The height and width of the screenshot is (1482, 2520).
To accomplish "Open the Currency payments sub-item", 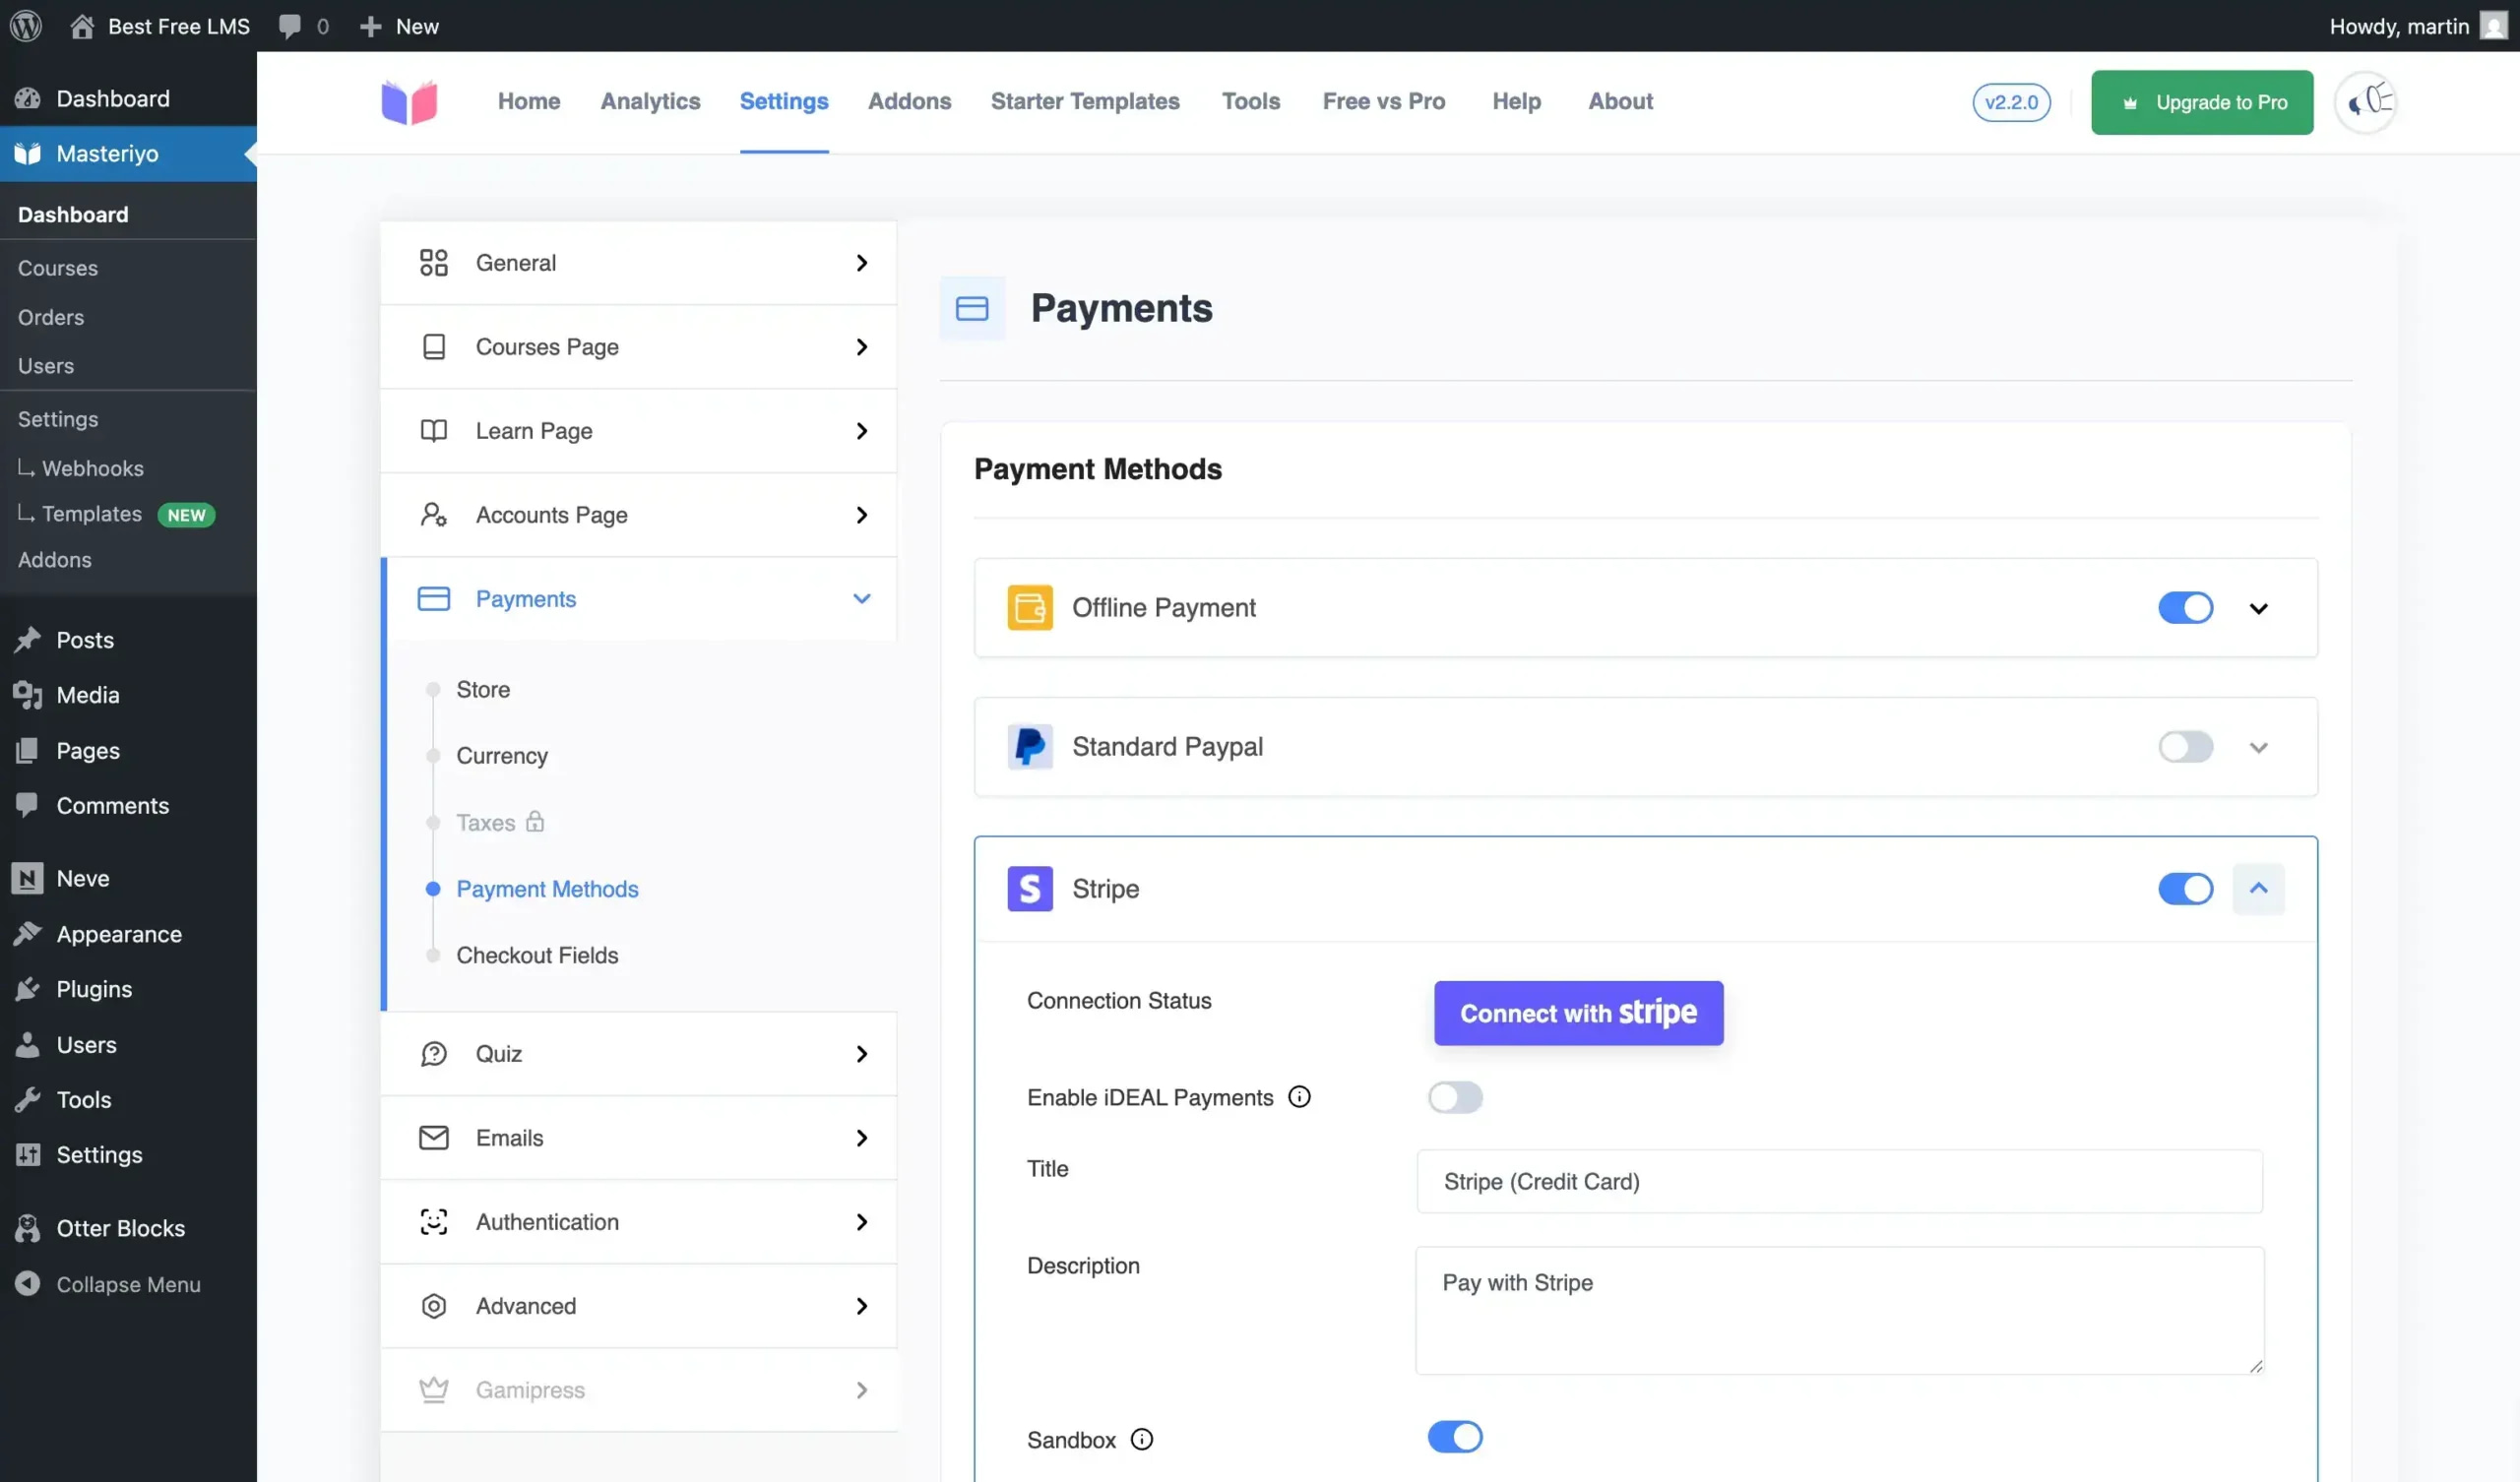I will (502, 755).
